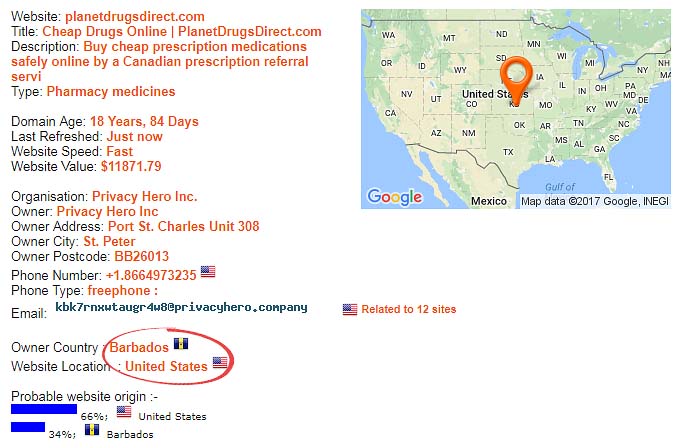Click the Pharmacy medicines type label

click(x=111, y=92)
